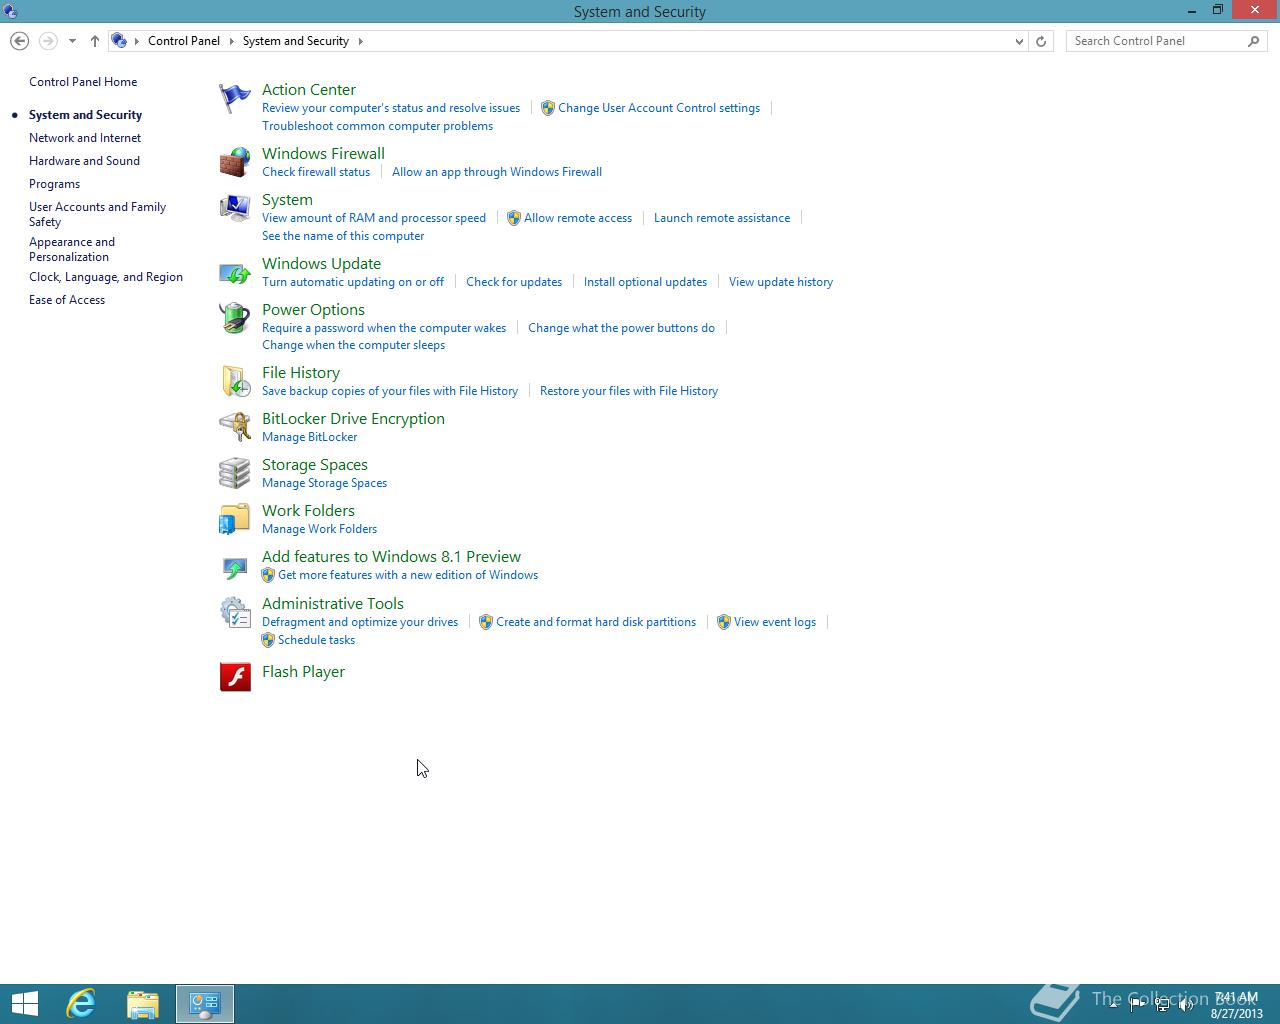Click Change User Account Control settings
The height and width of the screenshot is (1024, 1280).
click(x=659, y=108)
